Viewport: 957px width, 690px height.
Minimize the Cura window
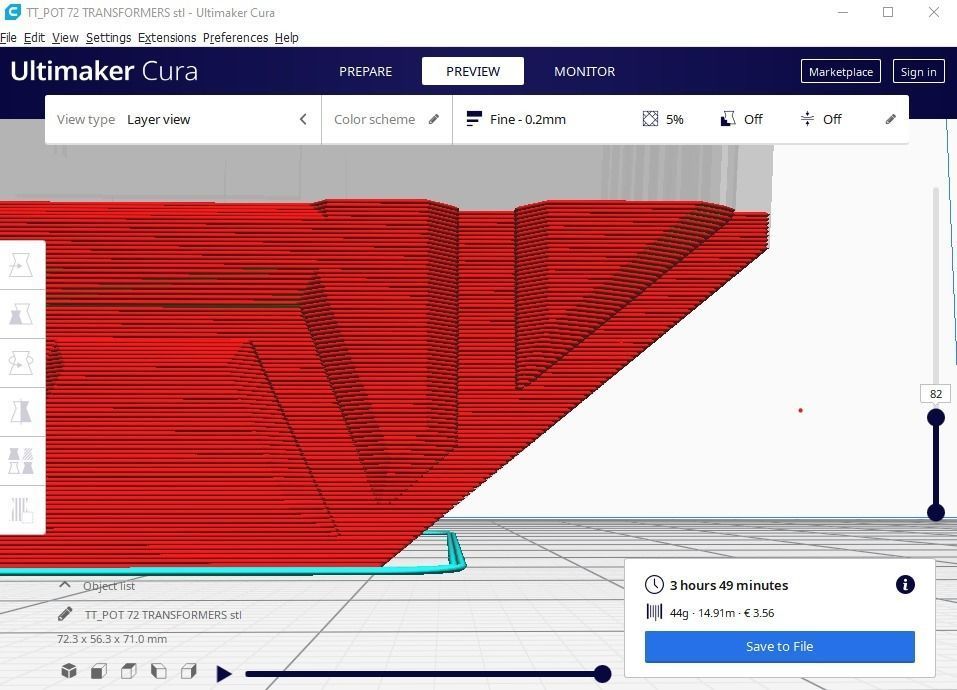(x=843, y=12)
